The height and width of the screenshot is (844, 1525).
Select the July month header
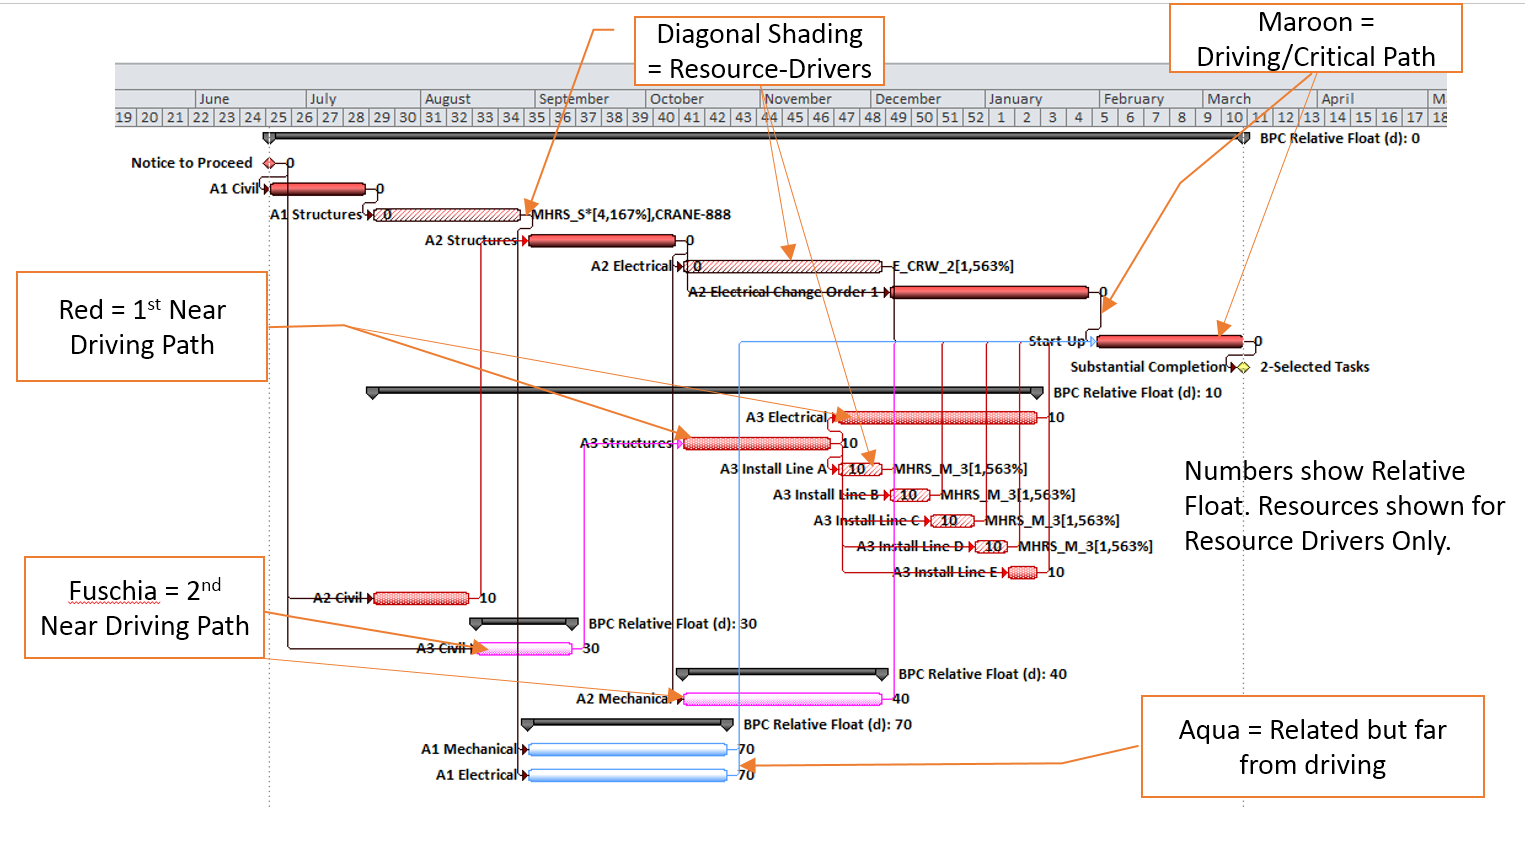(364, 99)
